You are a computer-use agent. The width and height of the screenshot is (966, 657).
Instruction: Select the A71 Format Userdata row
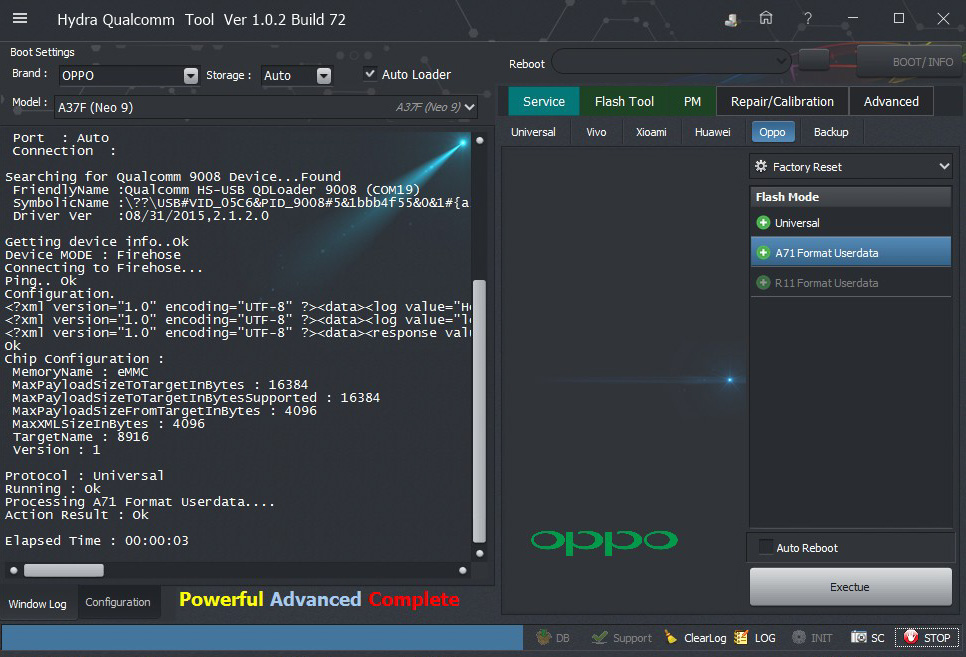tap(850, 253)
